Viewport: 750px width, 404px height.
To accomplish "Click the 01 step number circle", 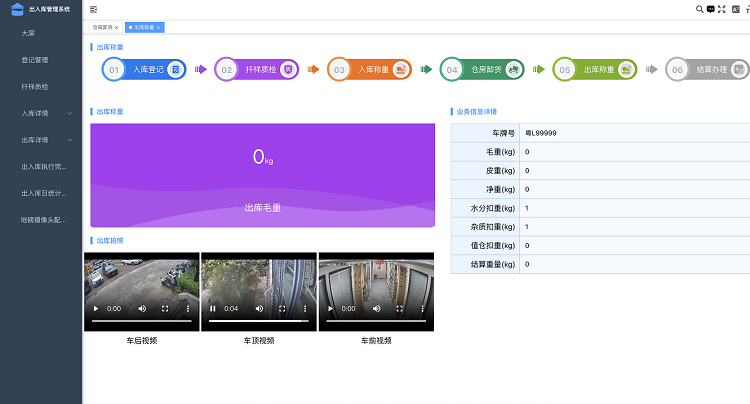I will click(x=114, y=70).
